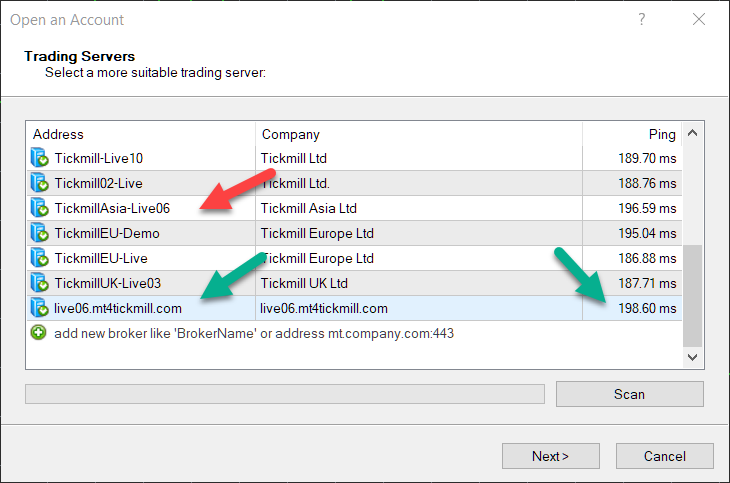Sort servers by Company column header
This screenshot has height=483, width=730.
[x=419, y=134]
